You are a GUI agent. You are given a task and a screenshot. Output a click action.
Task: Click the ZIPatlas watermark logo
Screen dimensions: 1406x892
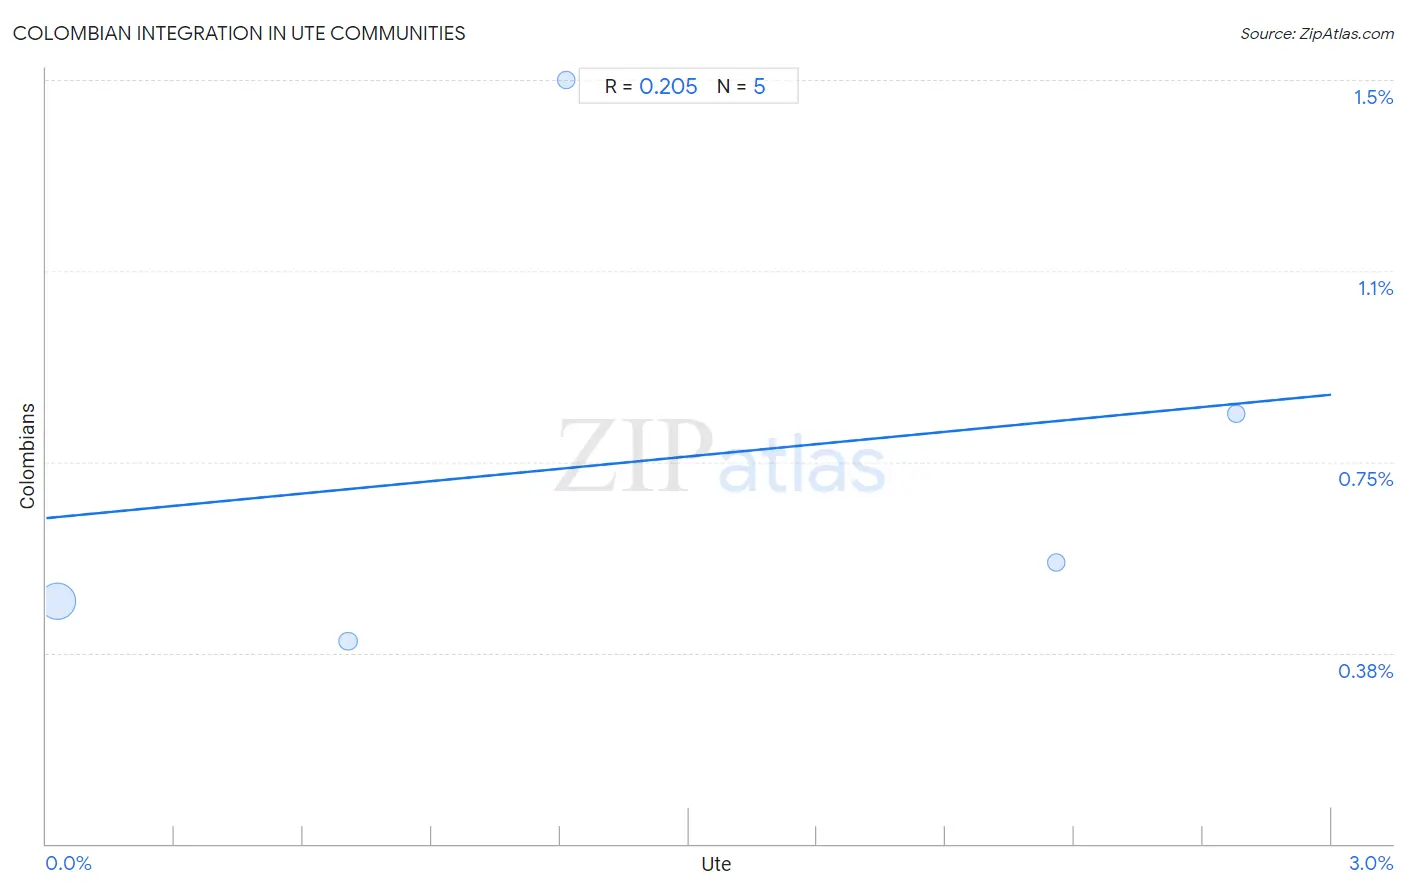pyautogui.click(x=720, y=457)
